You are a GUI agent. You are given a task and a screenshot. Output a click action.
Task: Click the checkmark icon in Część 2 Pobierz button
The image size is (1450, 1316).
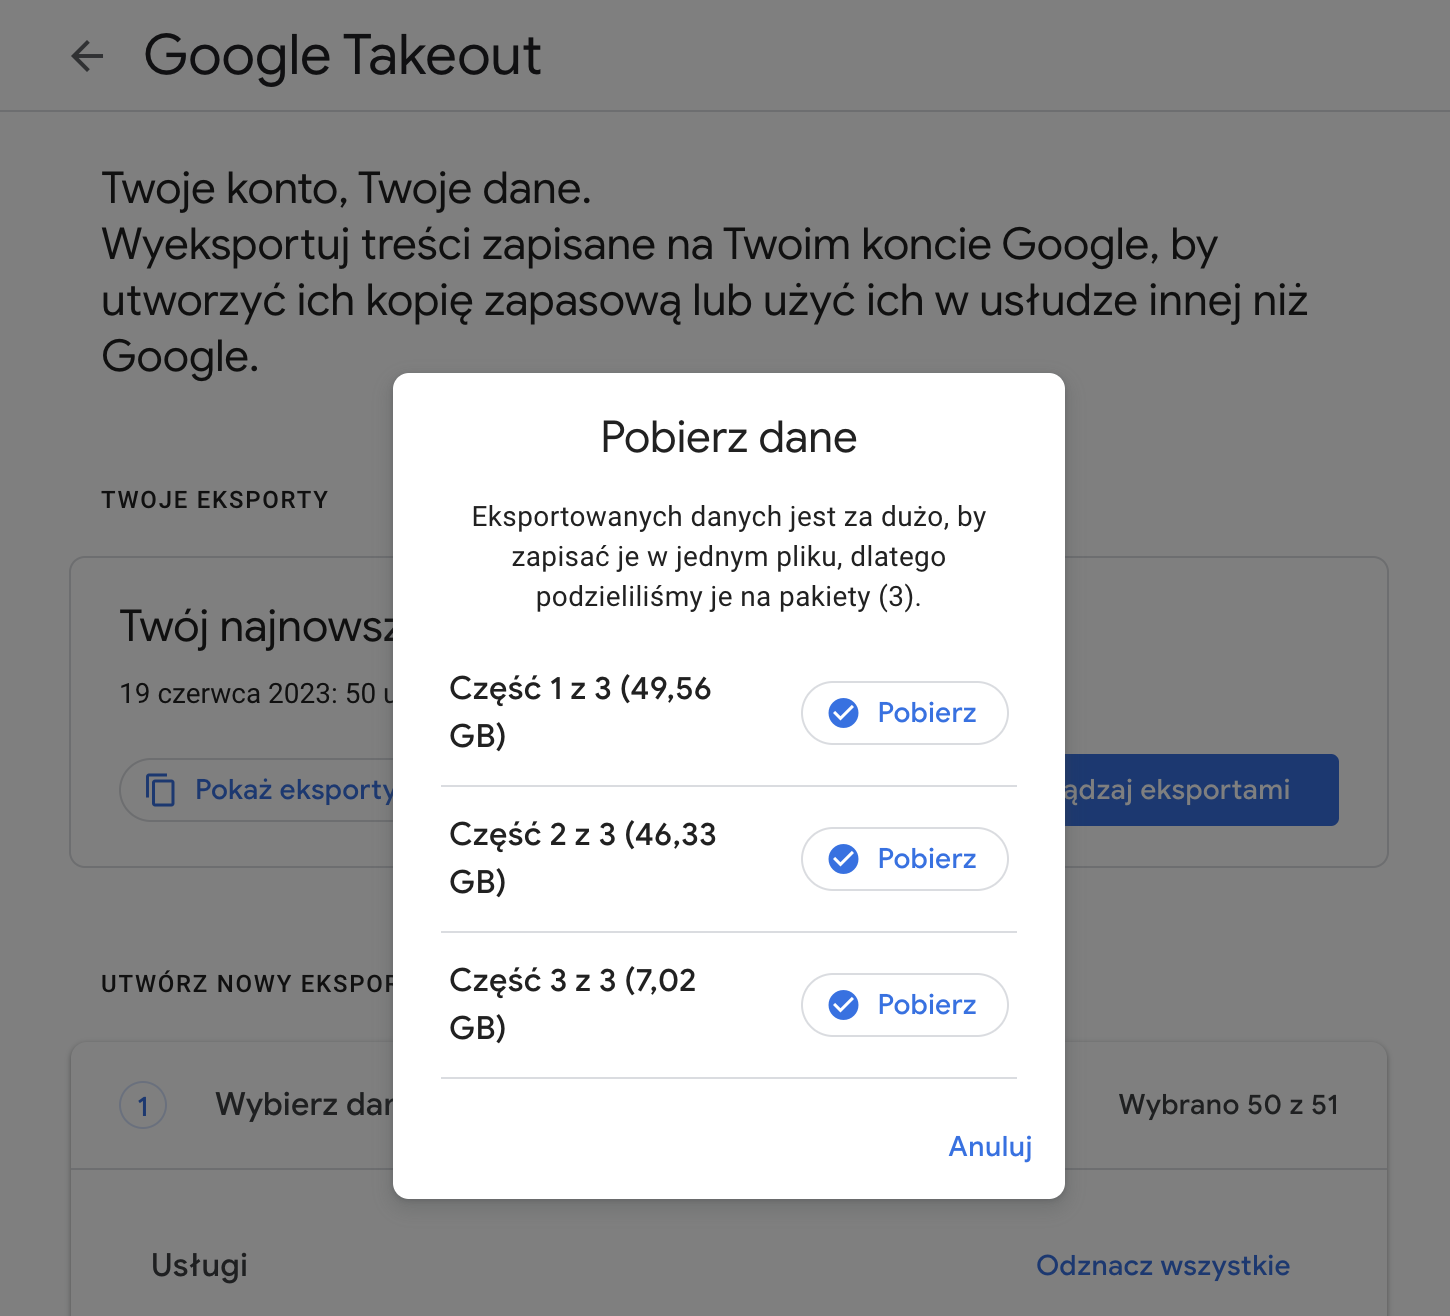click(843, 859)
